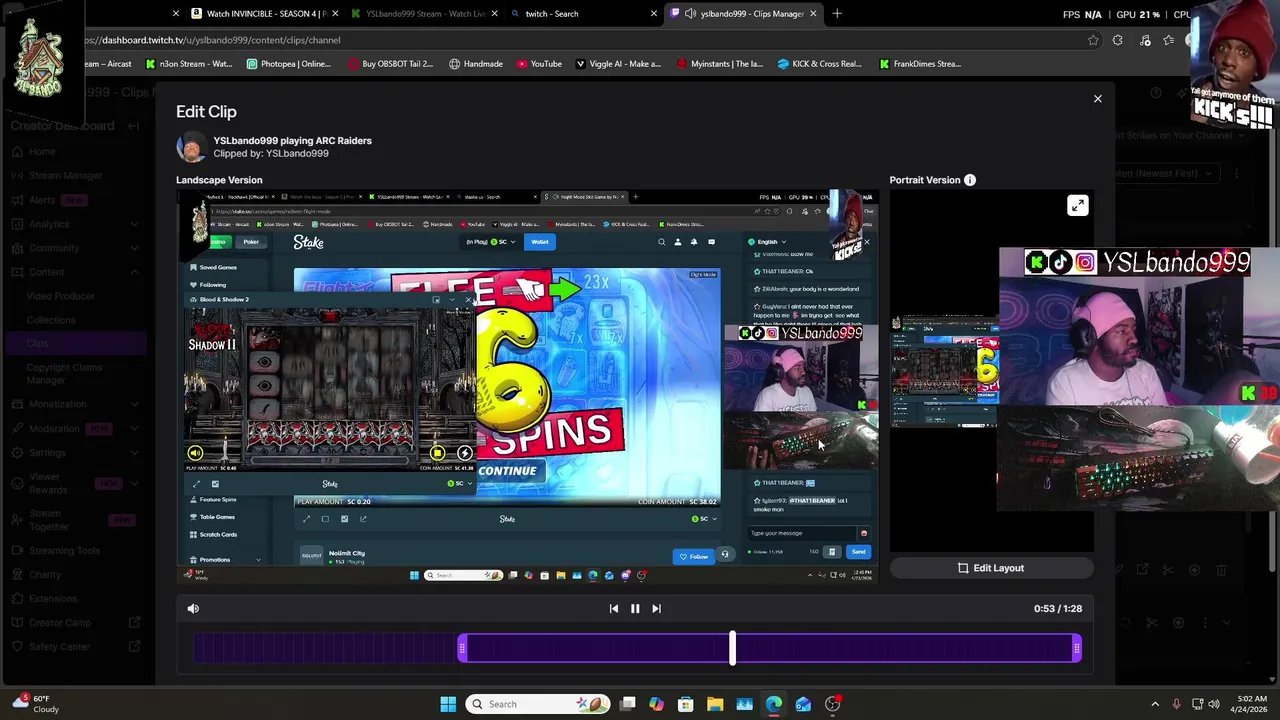The image size is (1280, 720).
Task: Open Microsoft Store from taskbar
Action: pyautogui.click(x=686, y=704)
